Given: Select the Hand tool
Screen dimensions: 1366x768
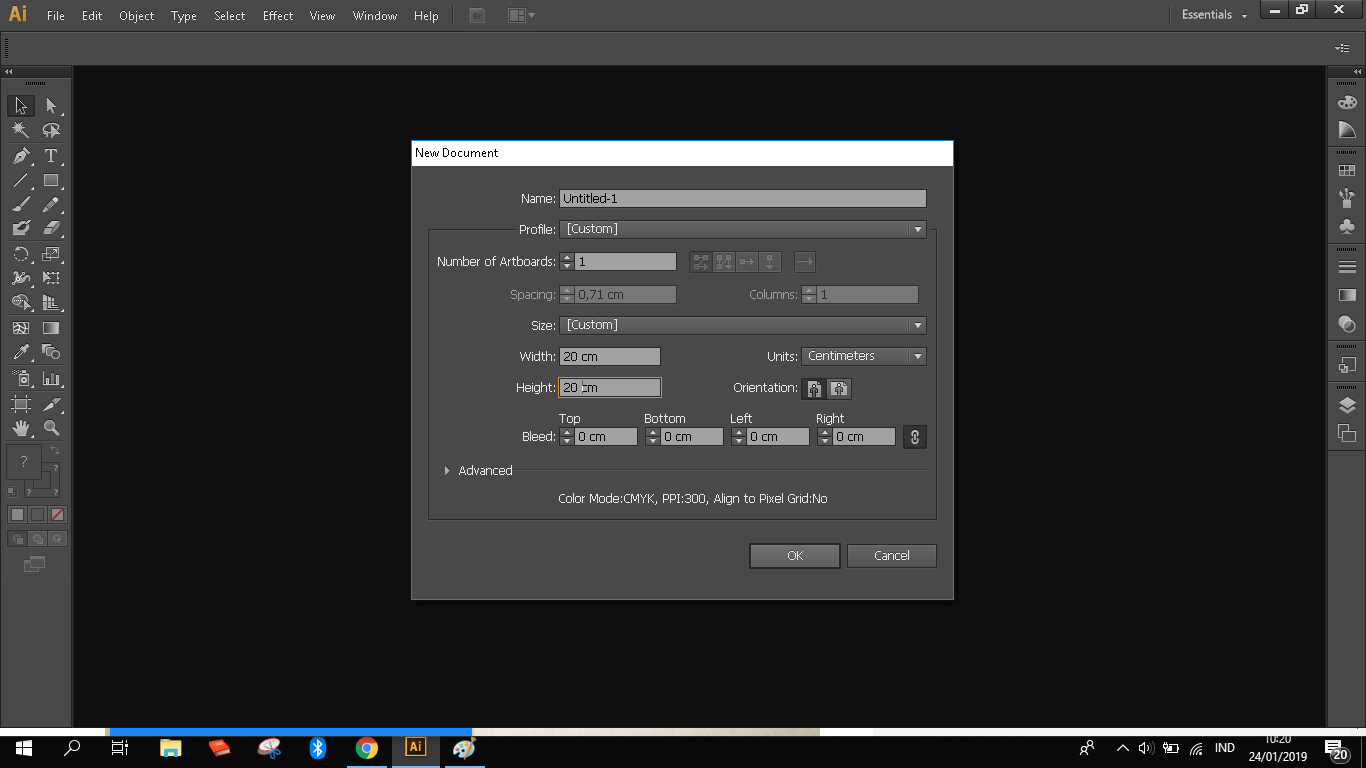Looking at the screenshot, I should point(21,428).
